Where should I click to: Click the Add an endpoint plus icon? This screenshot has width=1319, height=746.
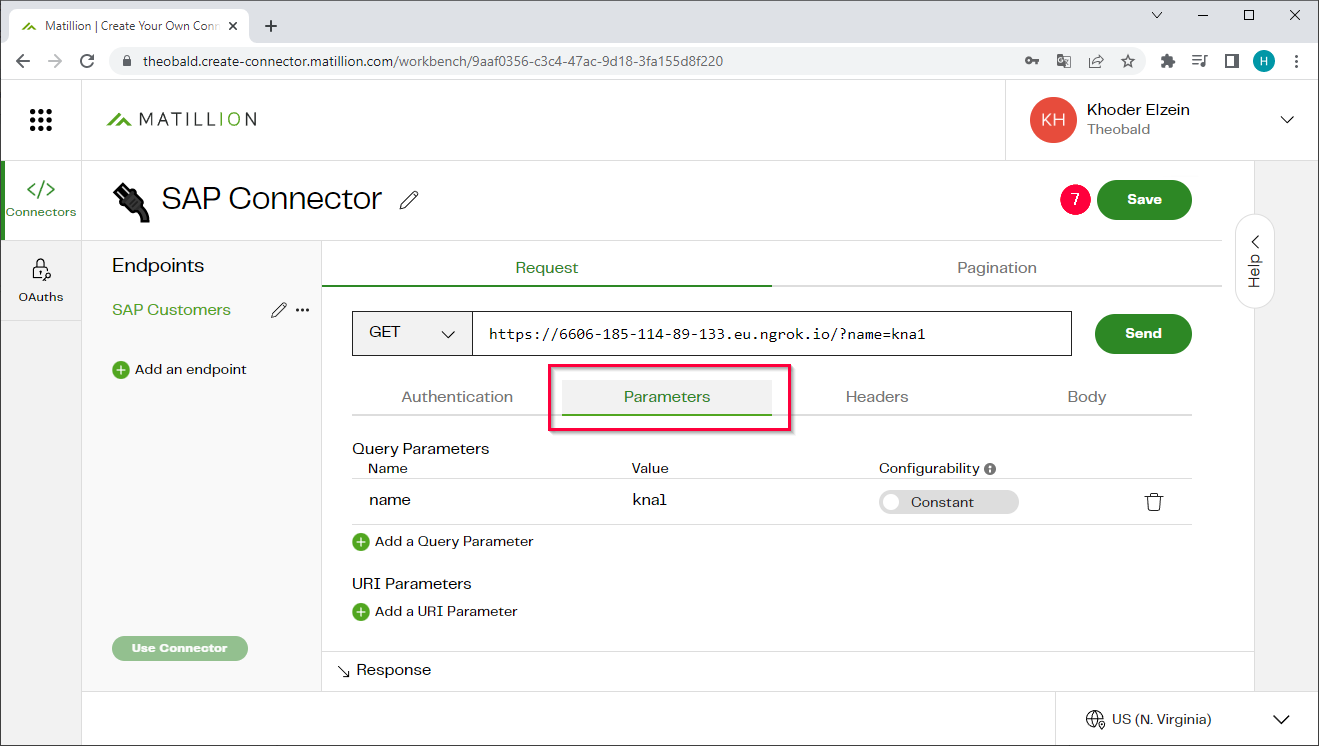[121, 370]
